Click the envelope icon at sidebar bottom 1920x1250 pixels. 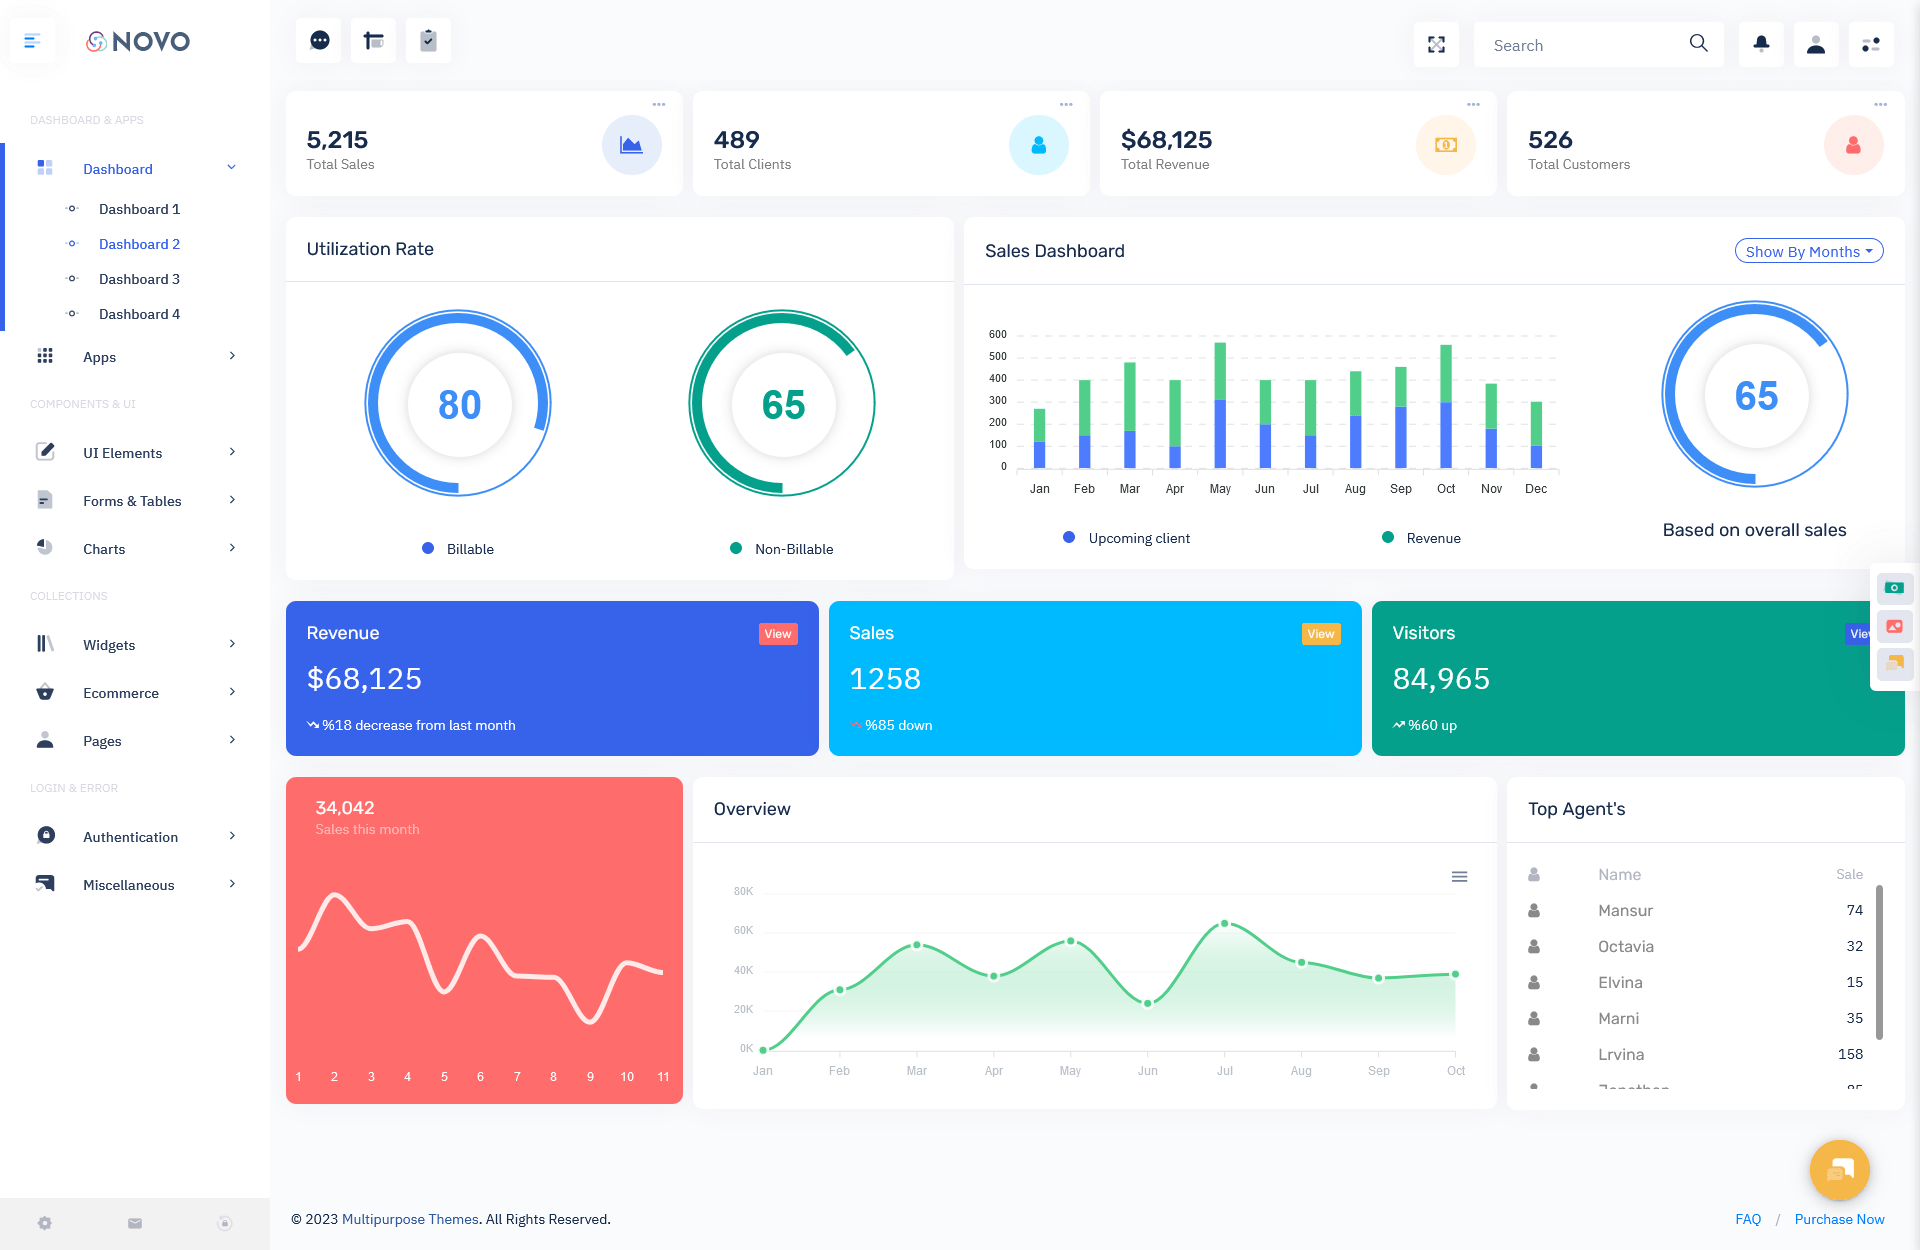pyautogui.click(x=134, y=1223)
